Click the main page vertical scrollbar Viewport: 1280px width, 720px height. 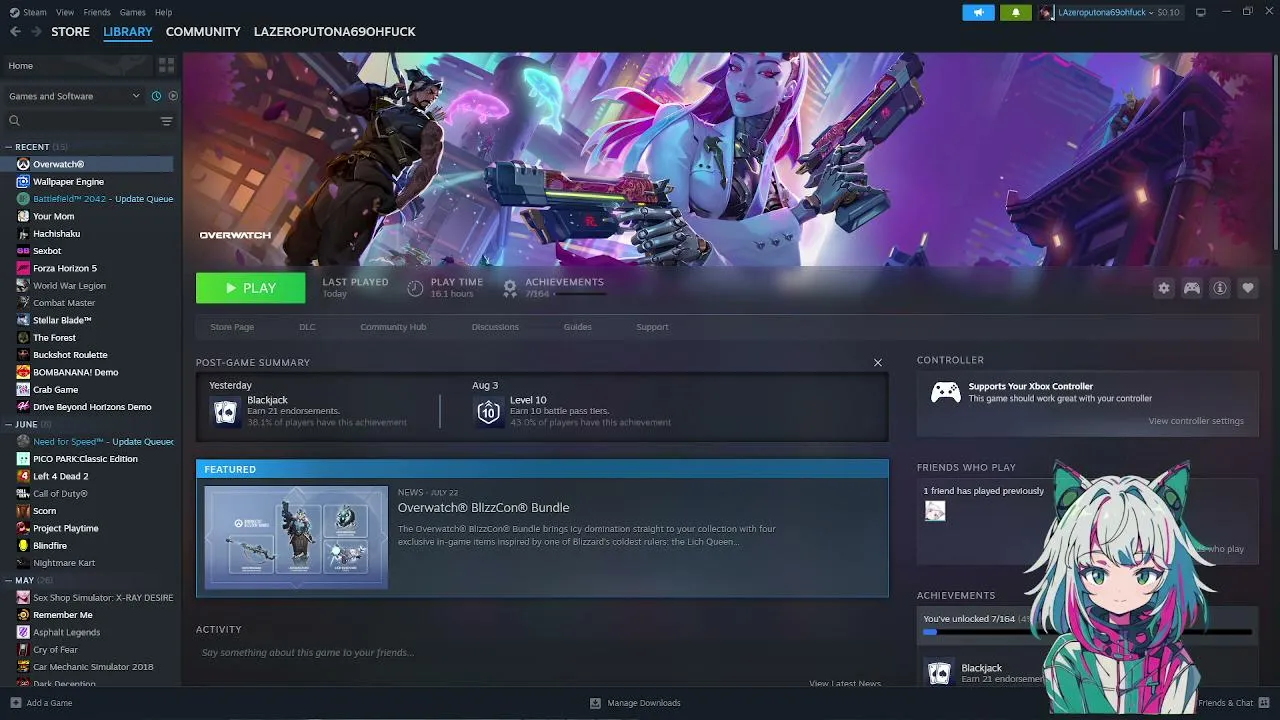click(x=1275, y=150)
